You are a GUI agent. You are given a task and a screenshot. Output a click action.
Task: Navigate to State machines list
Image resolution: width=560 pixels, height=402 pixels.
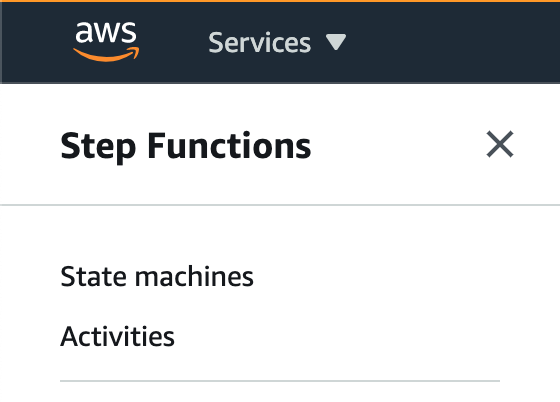[157, 276]
